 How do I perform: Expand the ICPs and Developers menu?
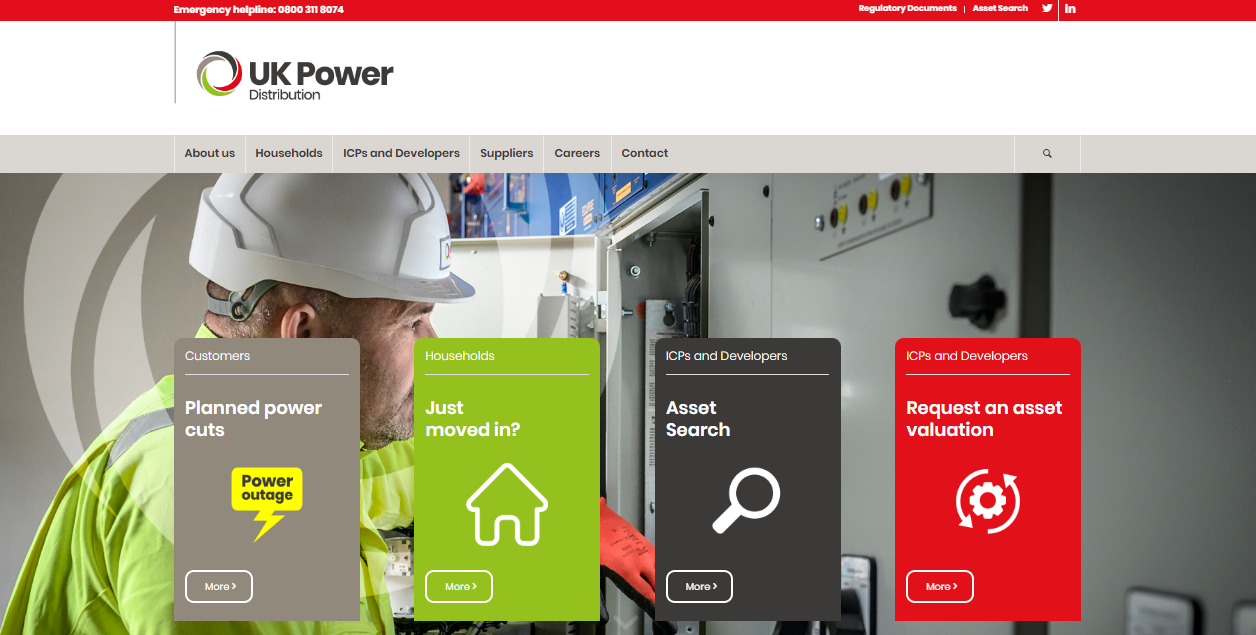point(400,153)
